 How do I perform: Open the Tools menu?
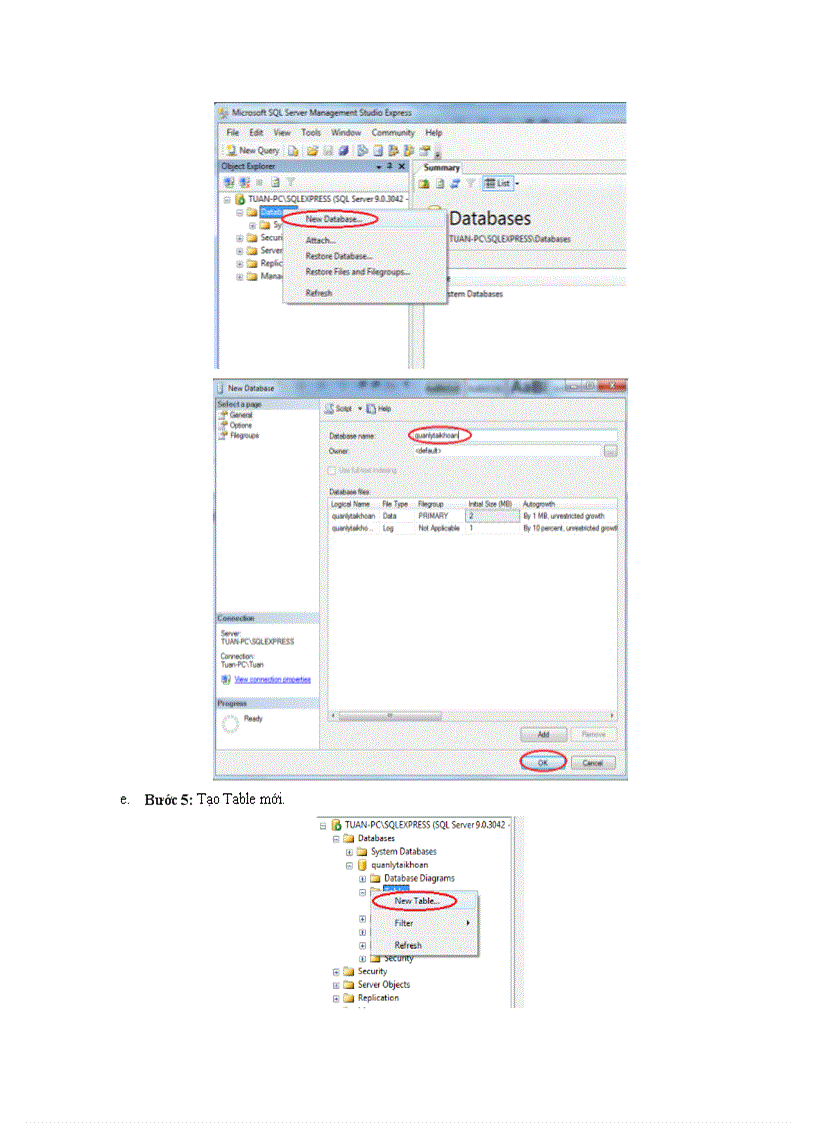coord(311,132)
